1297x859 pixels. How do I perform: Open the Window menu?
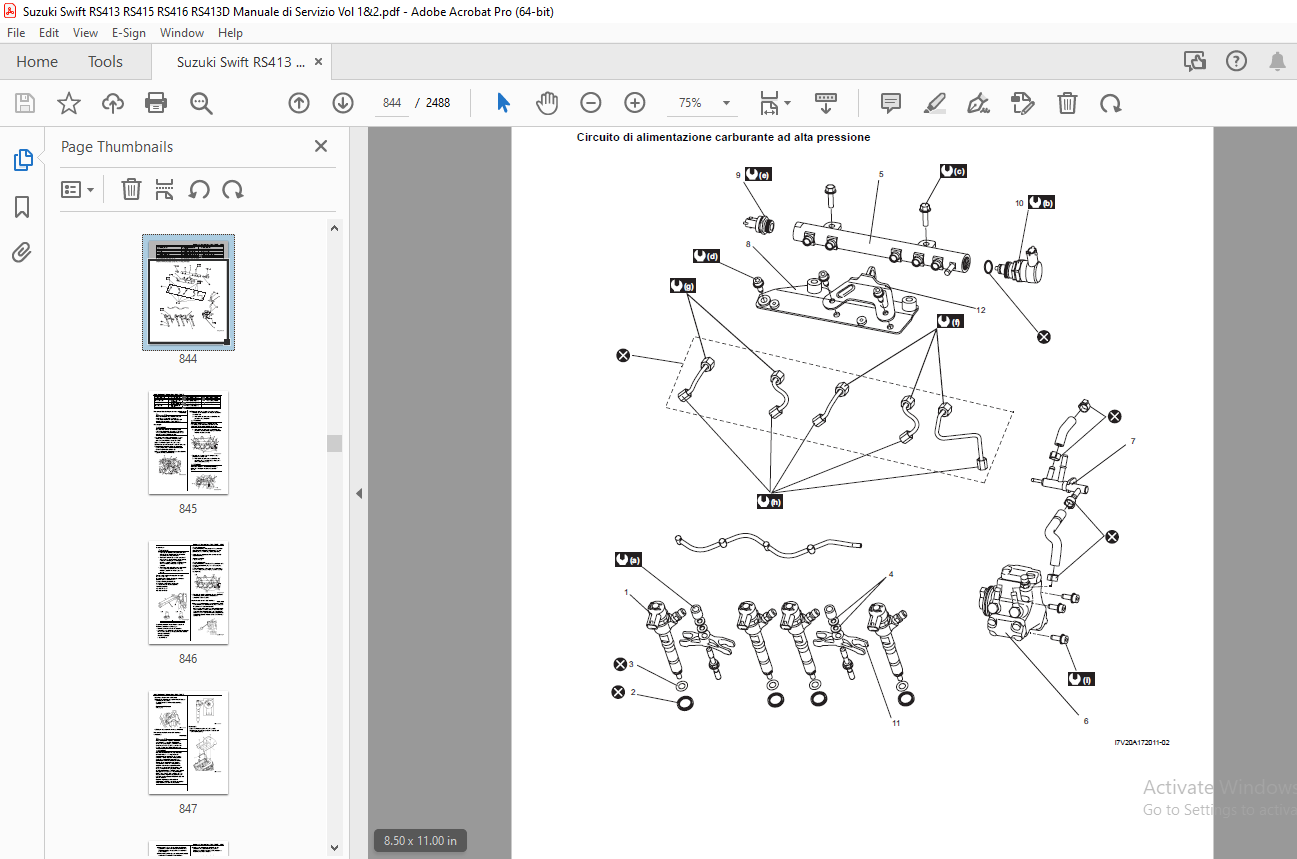click(182, 33)
